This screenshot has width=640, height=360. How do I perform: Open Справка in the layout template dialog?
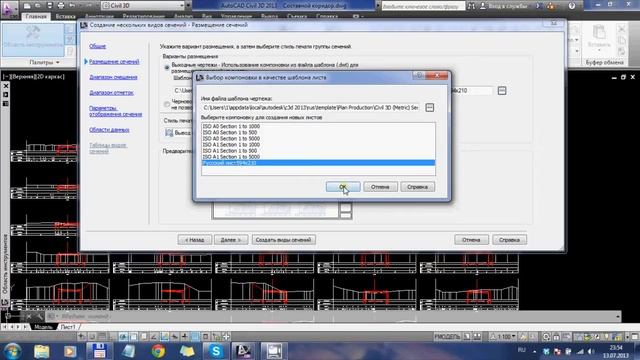(x=417, y=187)
